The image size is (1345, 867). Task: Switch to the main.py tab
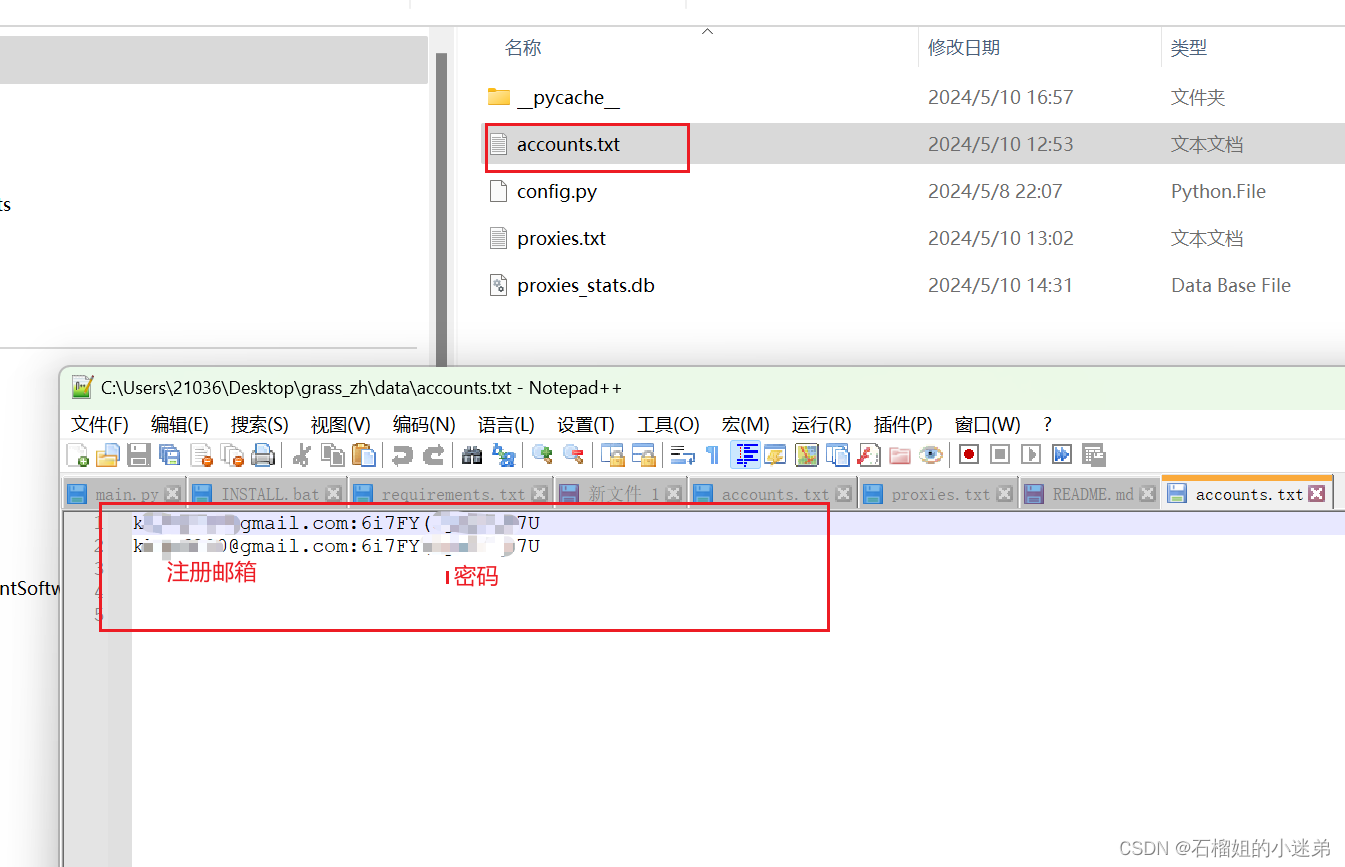pos(125,494)
